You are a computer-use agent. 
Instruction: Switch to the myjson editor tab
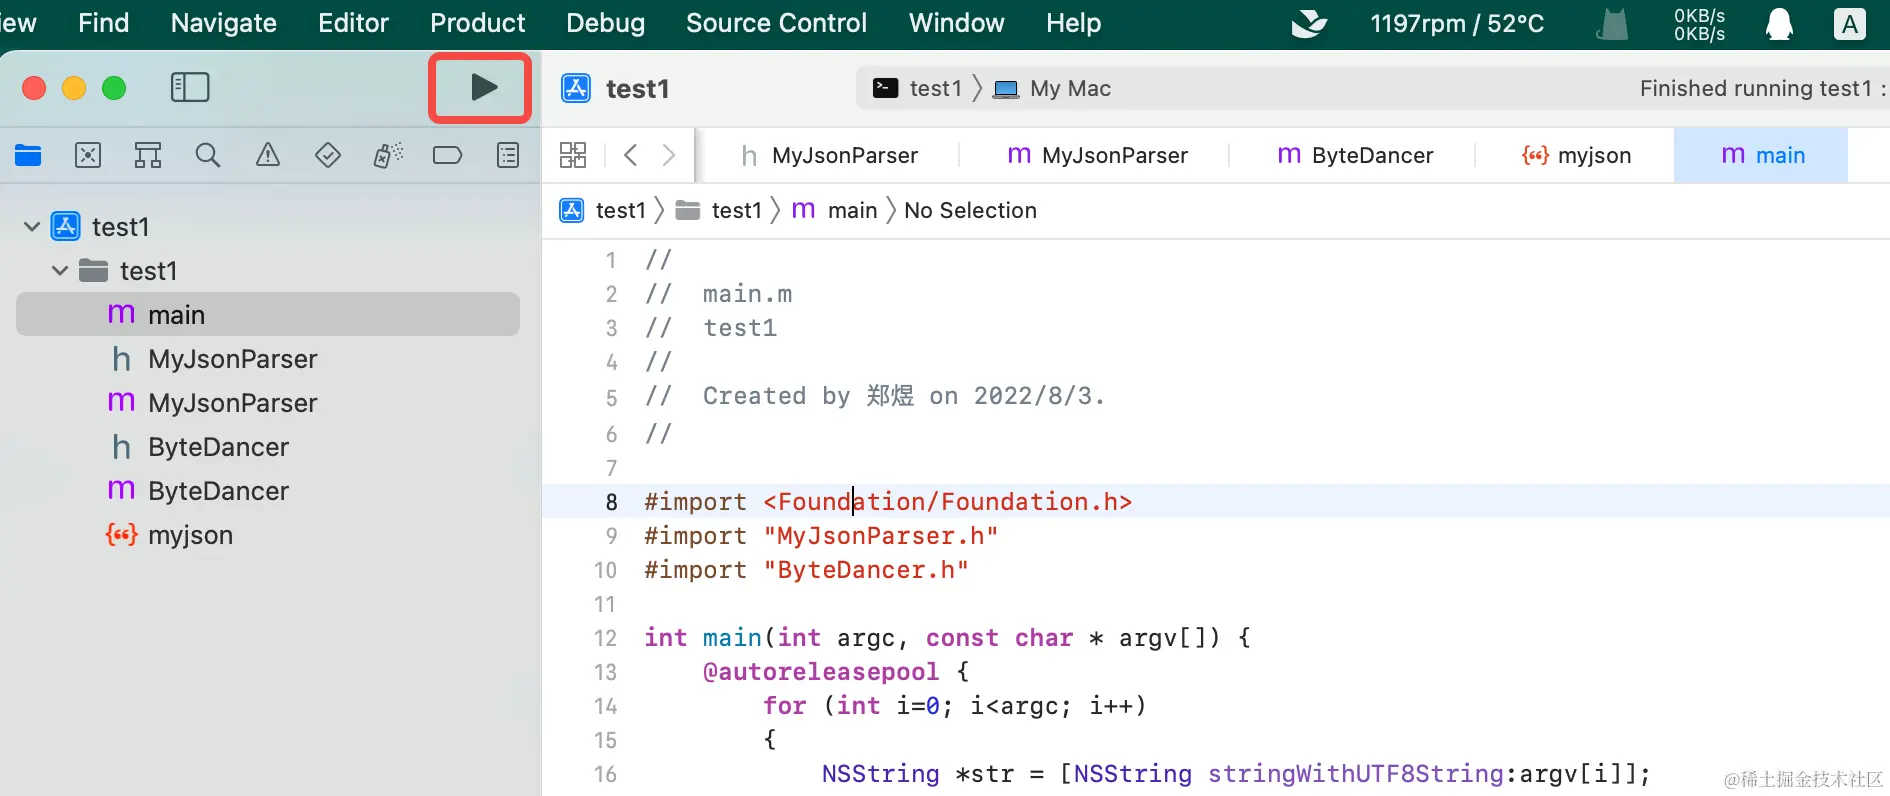pyautogui.click(x=1576, y=155)
